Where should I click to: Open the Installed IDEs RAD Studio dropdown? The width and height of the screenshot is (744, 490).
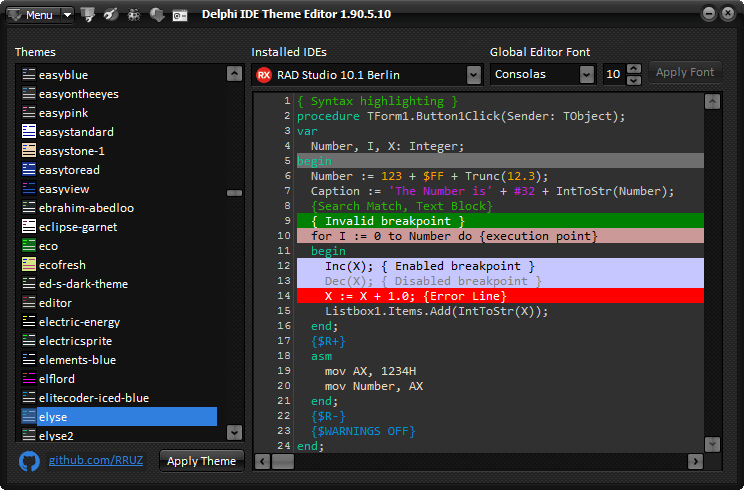click(x=473, y=75)
